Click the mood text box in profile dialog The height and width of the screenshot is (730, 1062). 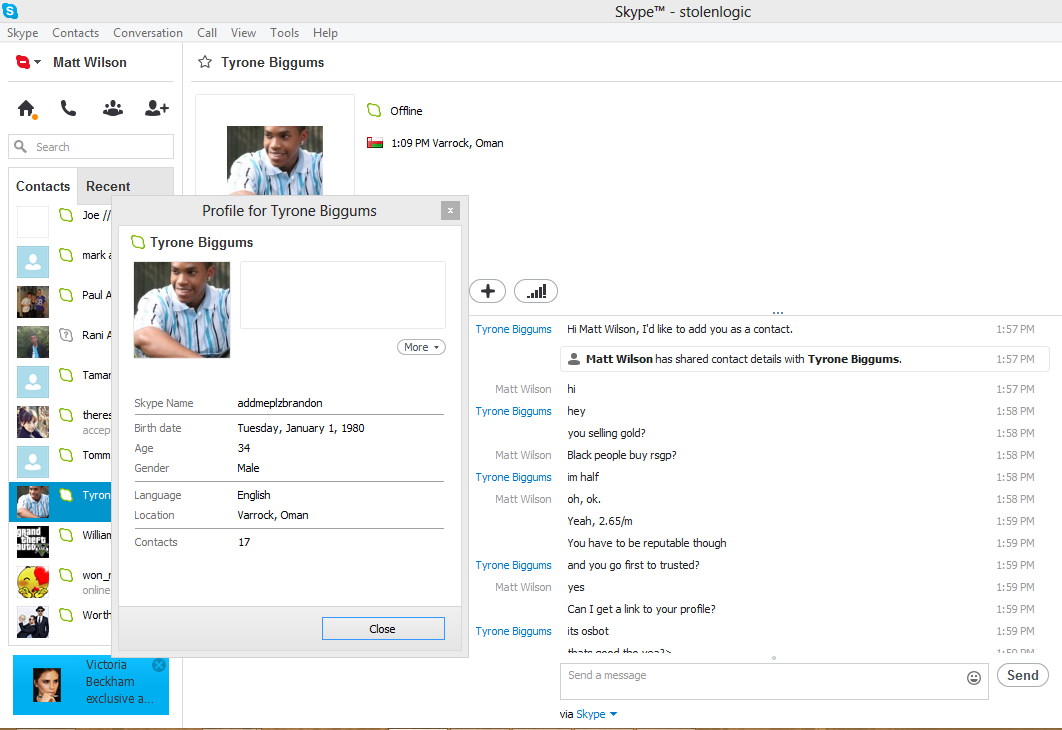click(x=343, y=295)
